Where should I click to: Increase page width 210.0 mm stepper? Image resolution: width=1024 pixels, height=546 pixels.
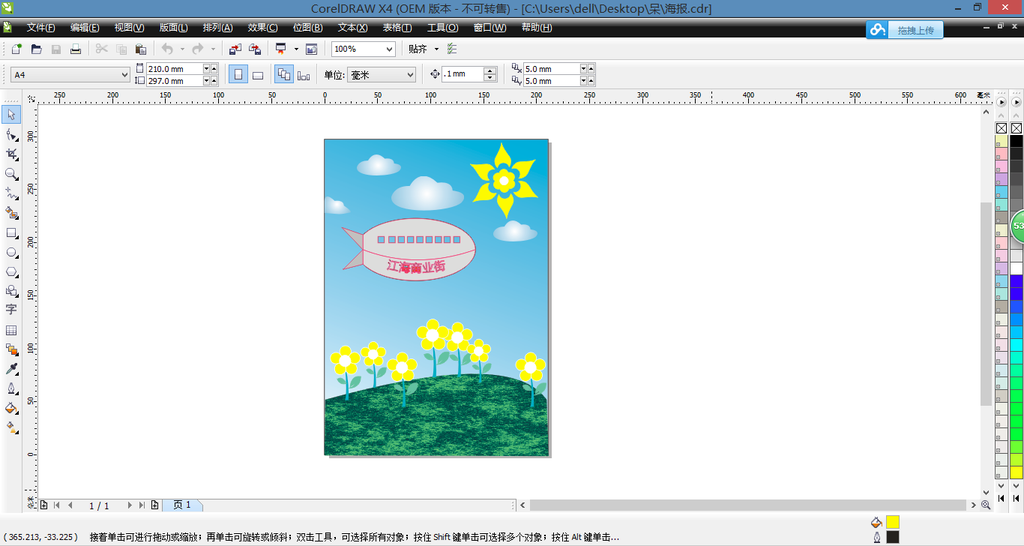(214, 69)
